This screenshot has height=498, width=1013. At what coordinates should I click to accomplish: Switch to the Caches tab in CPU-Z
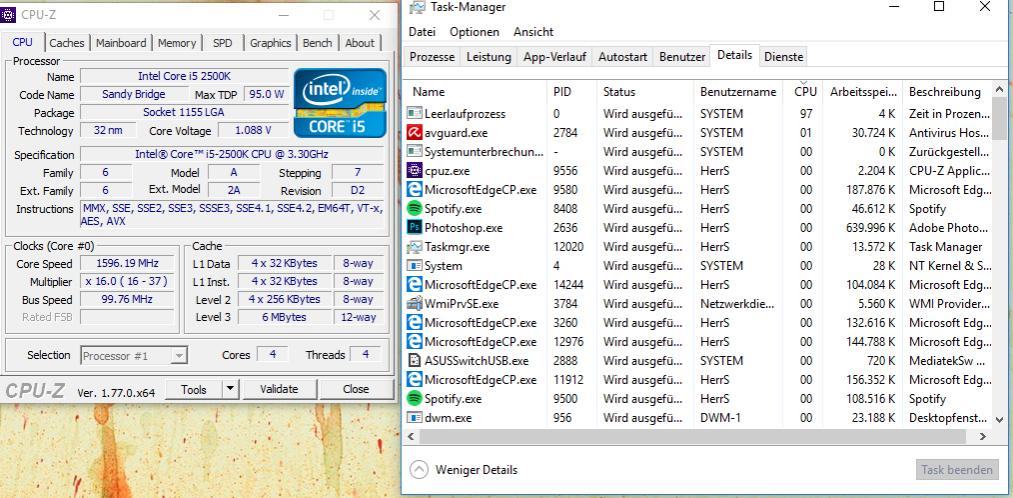(x=67, y=43)
